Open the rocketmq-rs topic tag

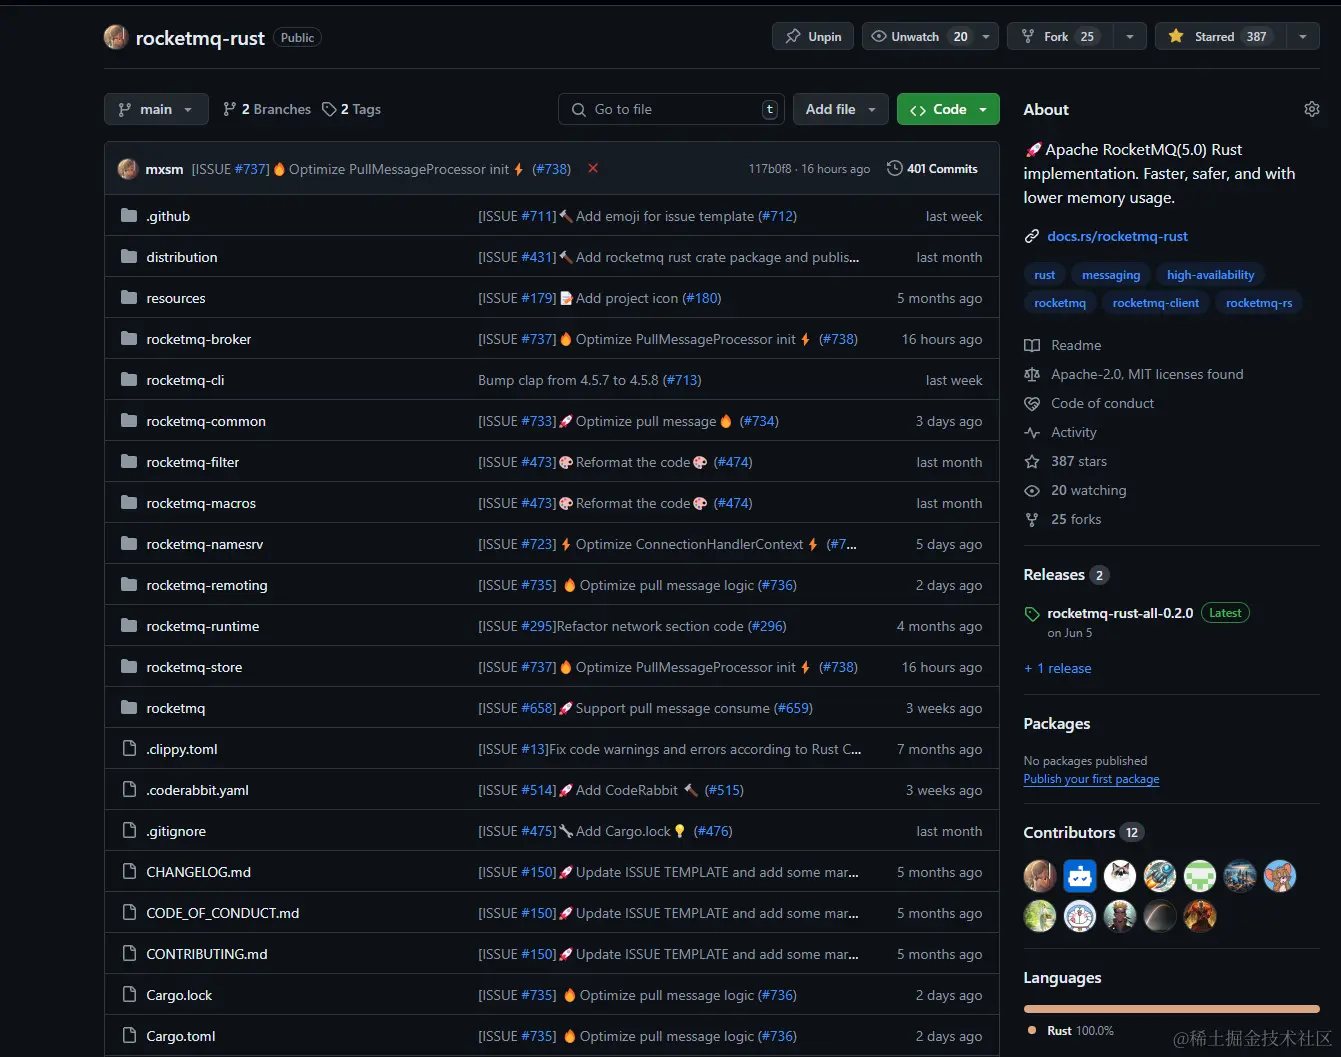point(1259,303)
